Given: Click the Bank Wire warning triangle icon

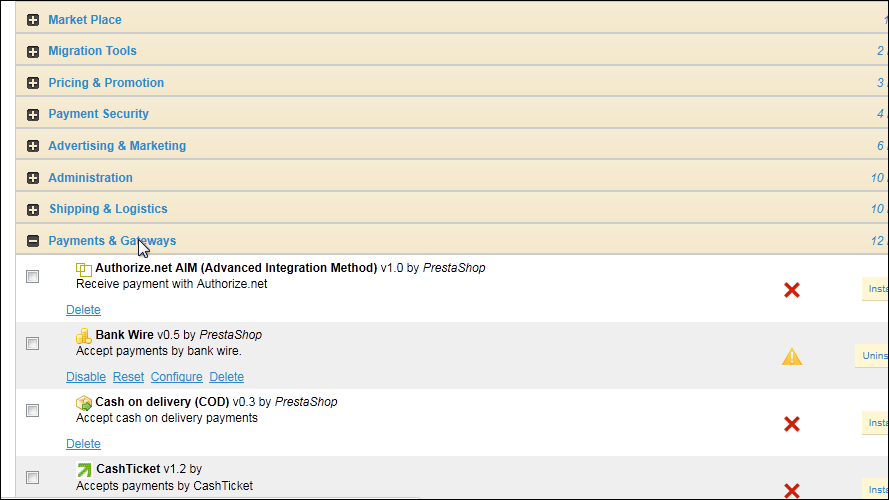Looking at the screenshot, I should 791,356.
